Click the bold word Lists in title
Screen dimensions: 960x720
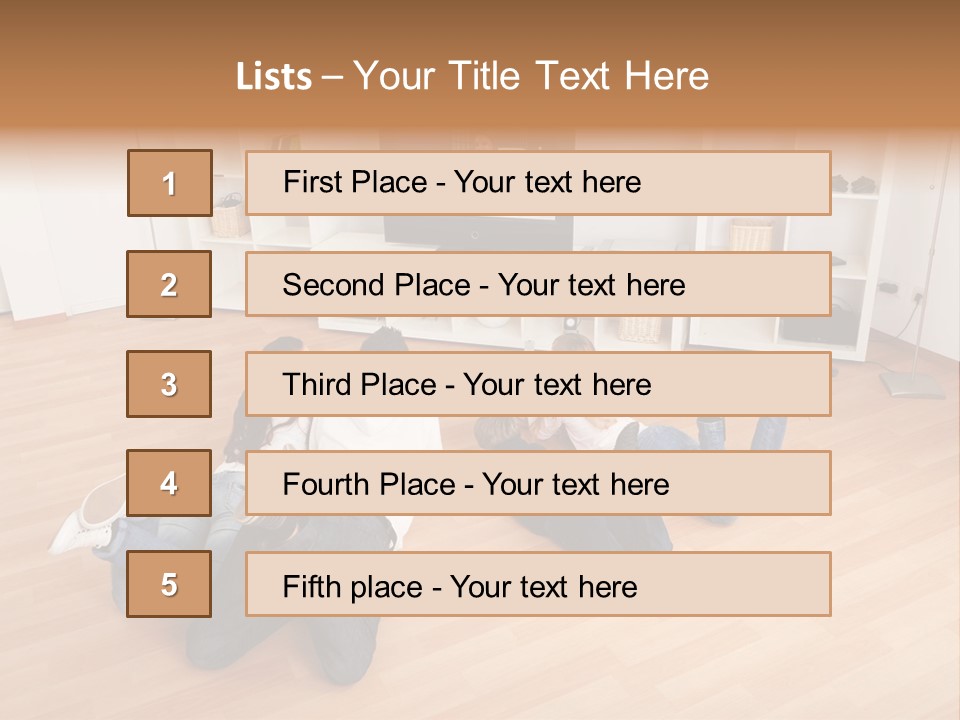tap(274, 77)
